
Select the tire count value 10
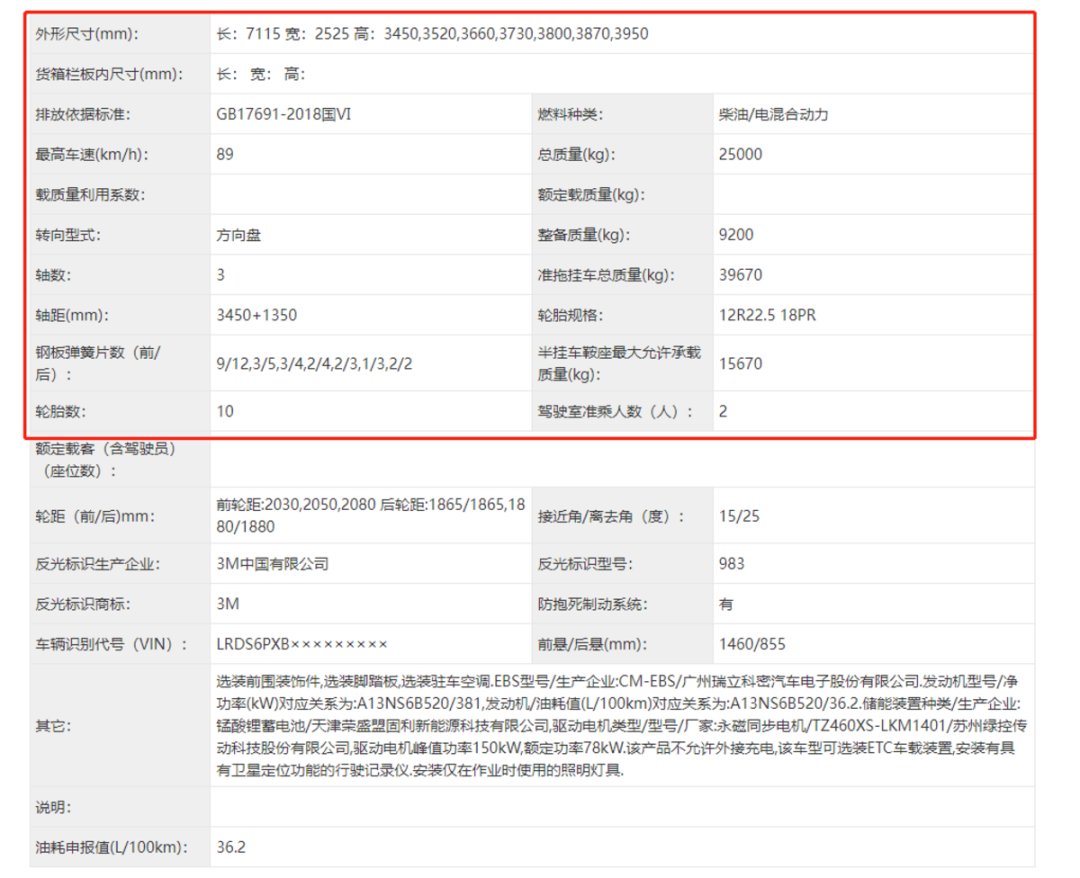coord(225,412)
